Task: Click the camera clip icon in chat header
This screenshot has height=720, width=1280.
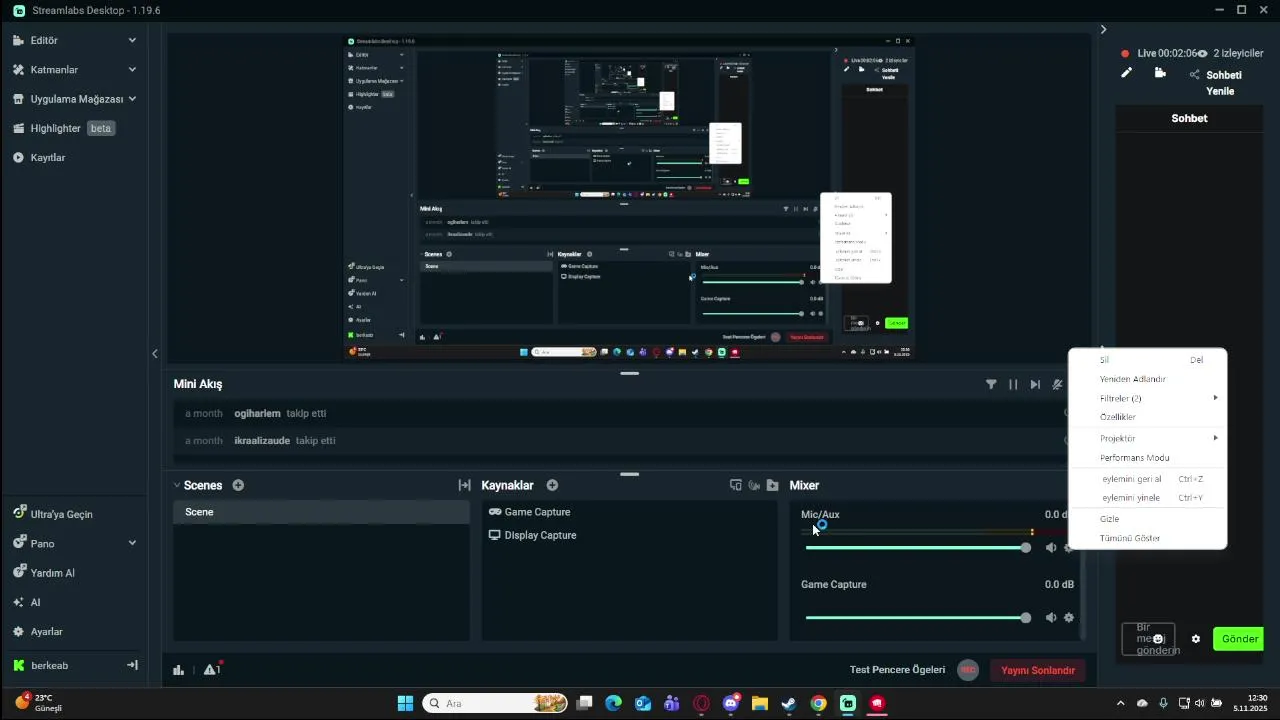Action: (1160, 73)
